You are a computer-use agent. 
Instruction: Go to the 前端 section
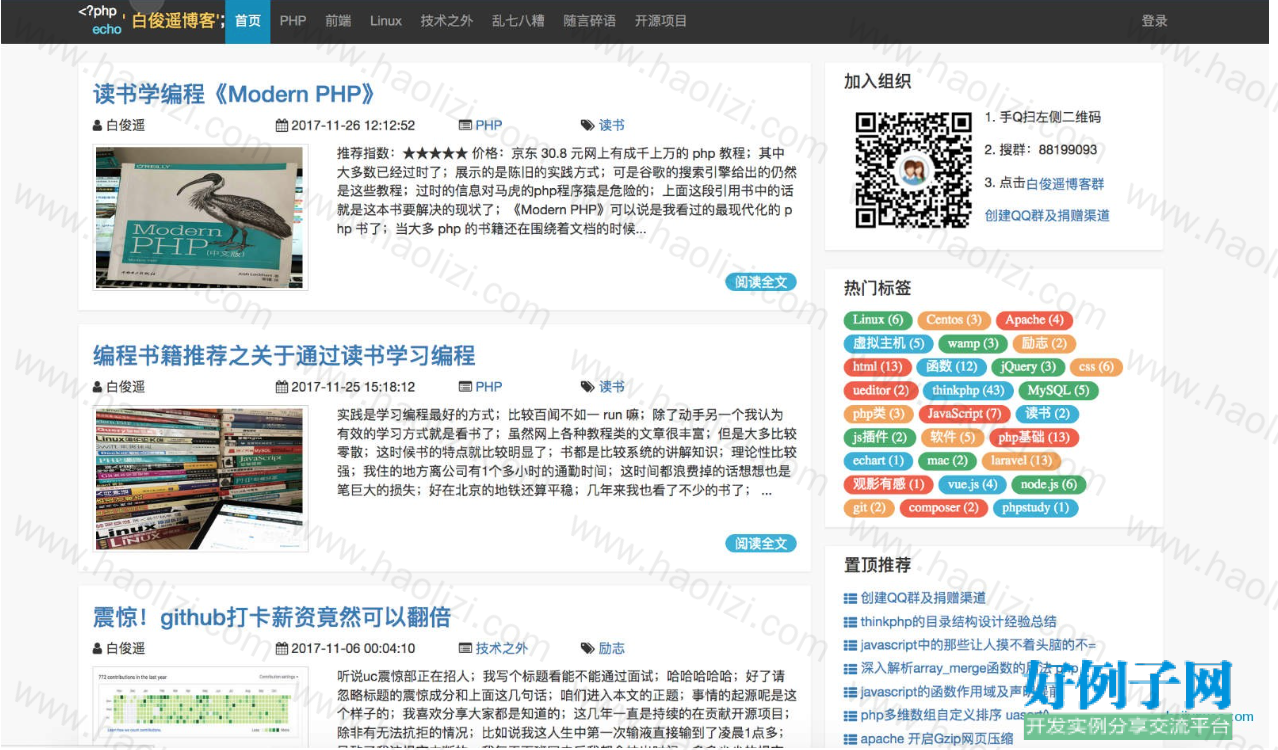[338, 21]
